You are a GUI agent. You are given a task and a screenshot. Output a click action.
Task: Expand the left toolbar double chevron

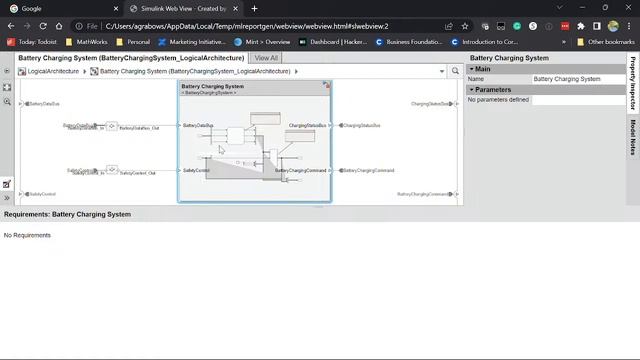[7, 198]
